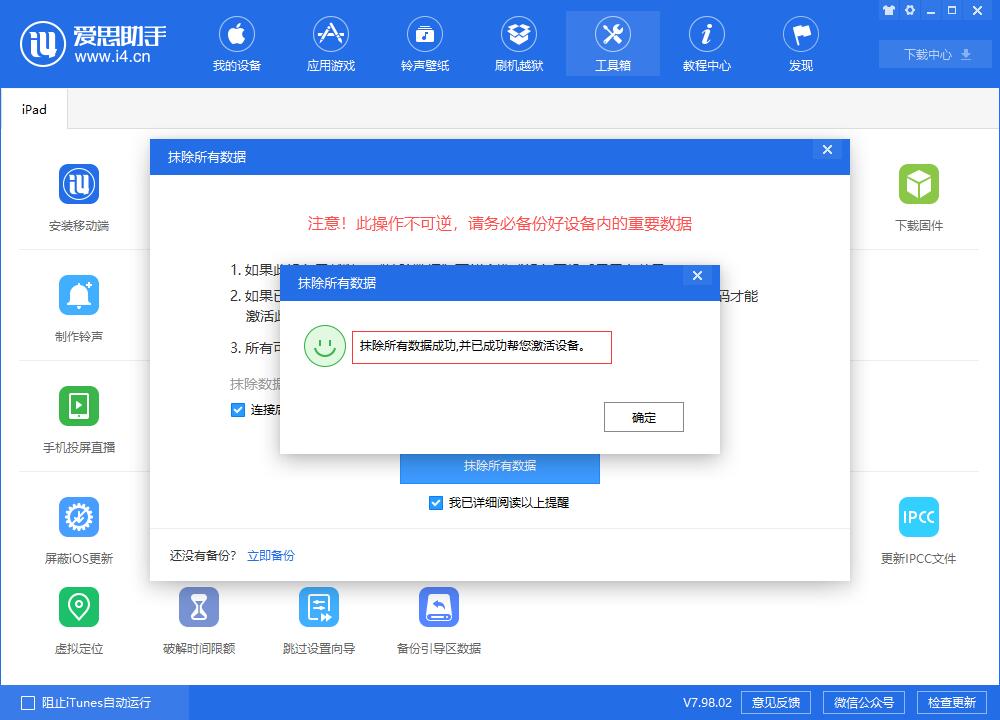Select the 铃声壁纸 ringtone wallpaper icon
The height and width of the screenshot is (720, 1000).
coord(425,43)
